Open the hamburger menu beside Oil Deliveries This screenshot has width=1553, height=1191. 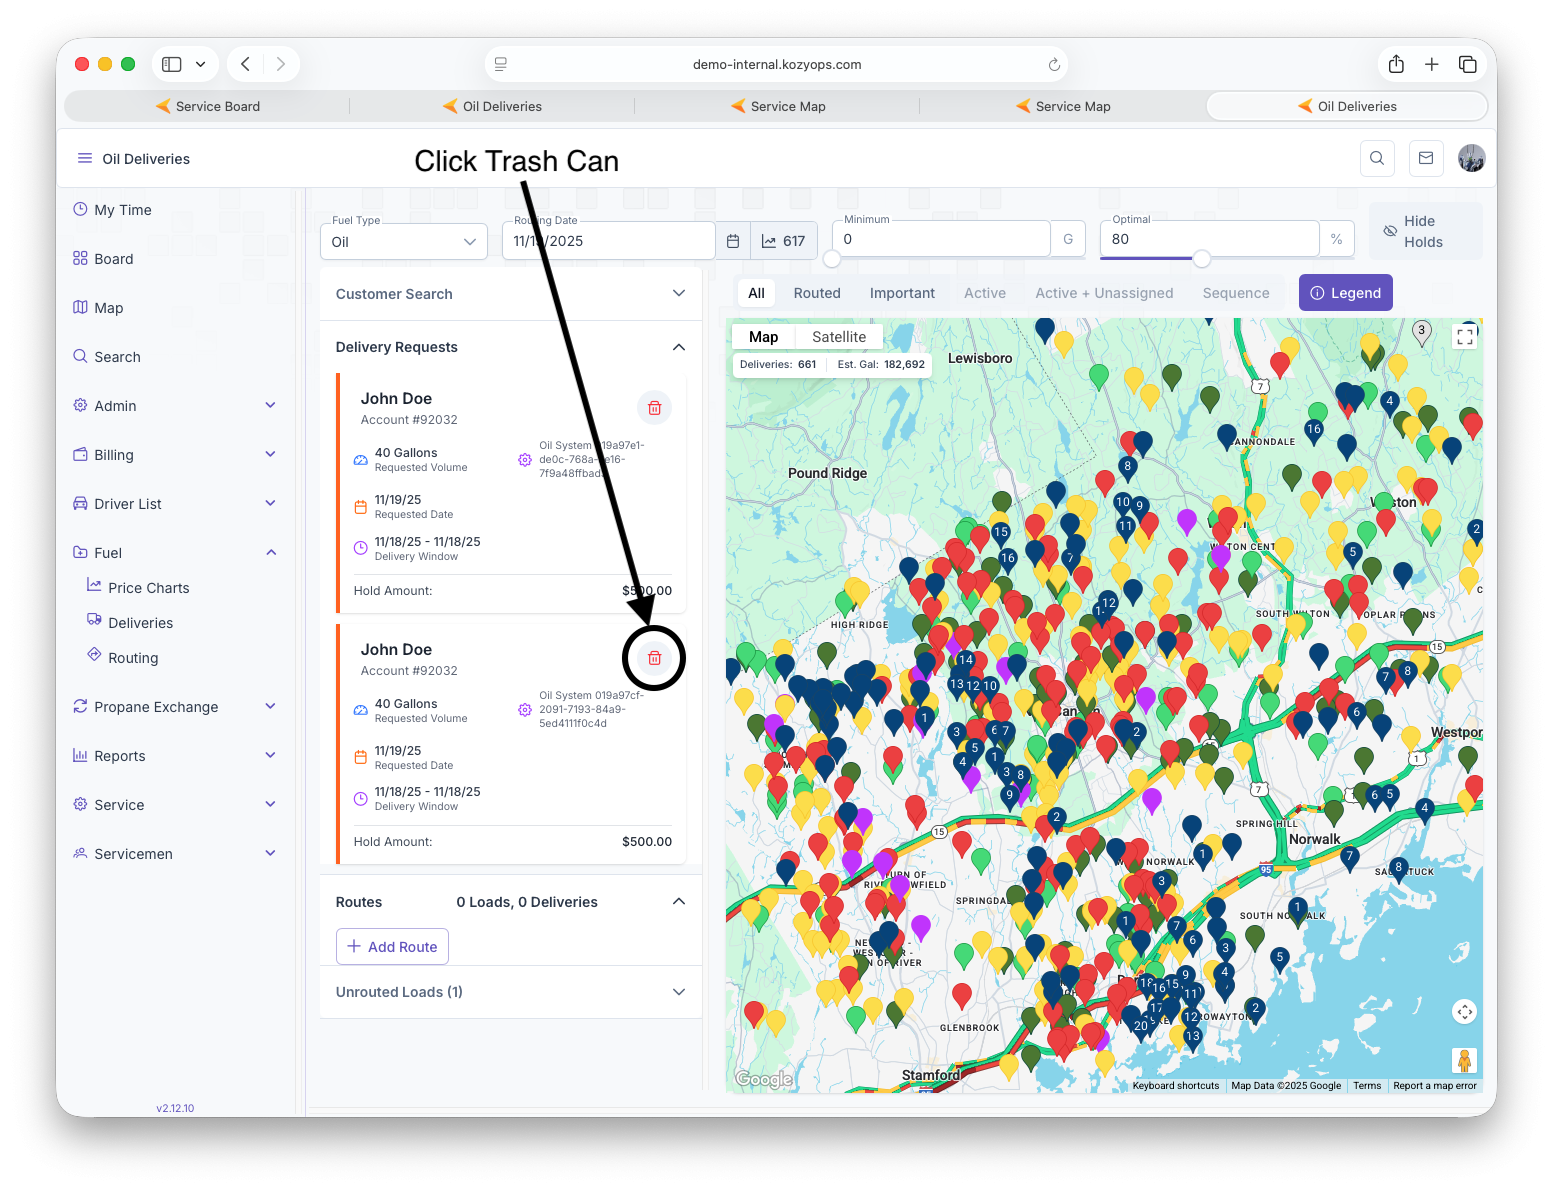point(85,158)
